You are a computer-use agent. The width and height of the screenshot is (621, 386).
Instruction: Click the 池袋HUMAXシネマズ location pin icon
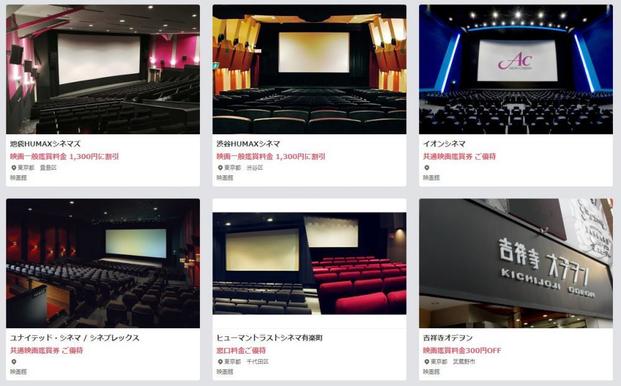13,168
